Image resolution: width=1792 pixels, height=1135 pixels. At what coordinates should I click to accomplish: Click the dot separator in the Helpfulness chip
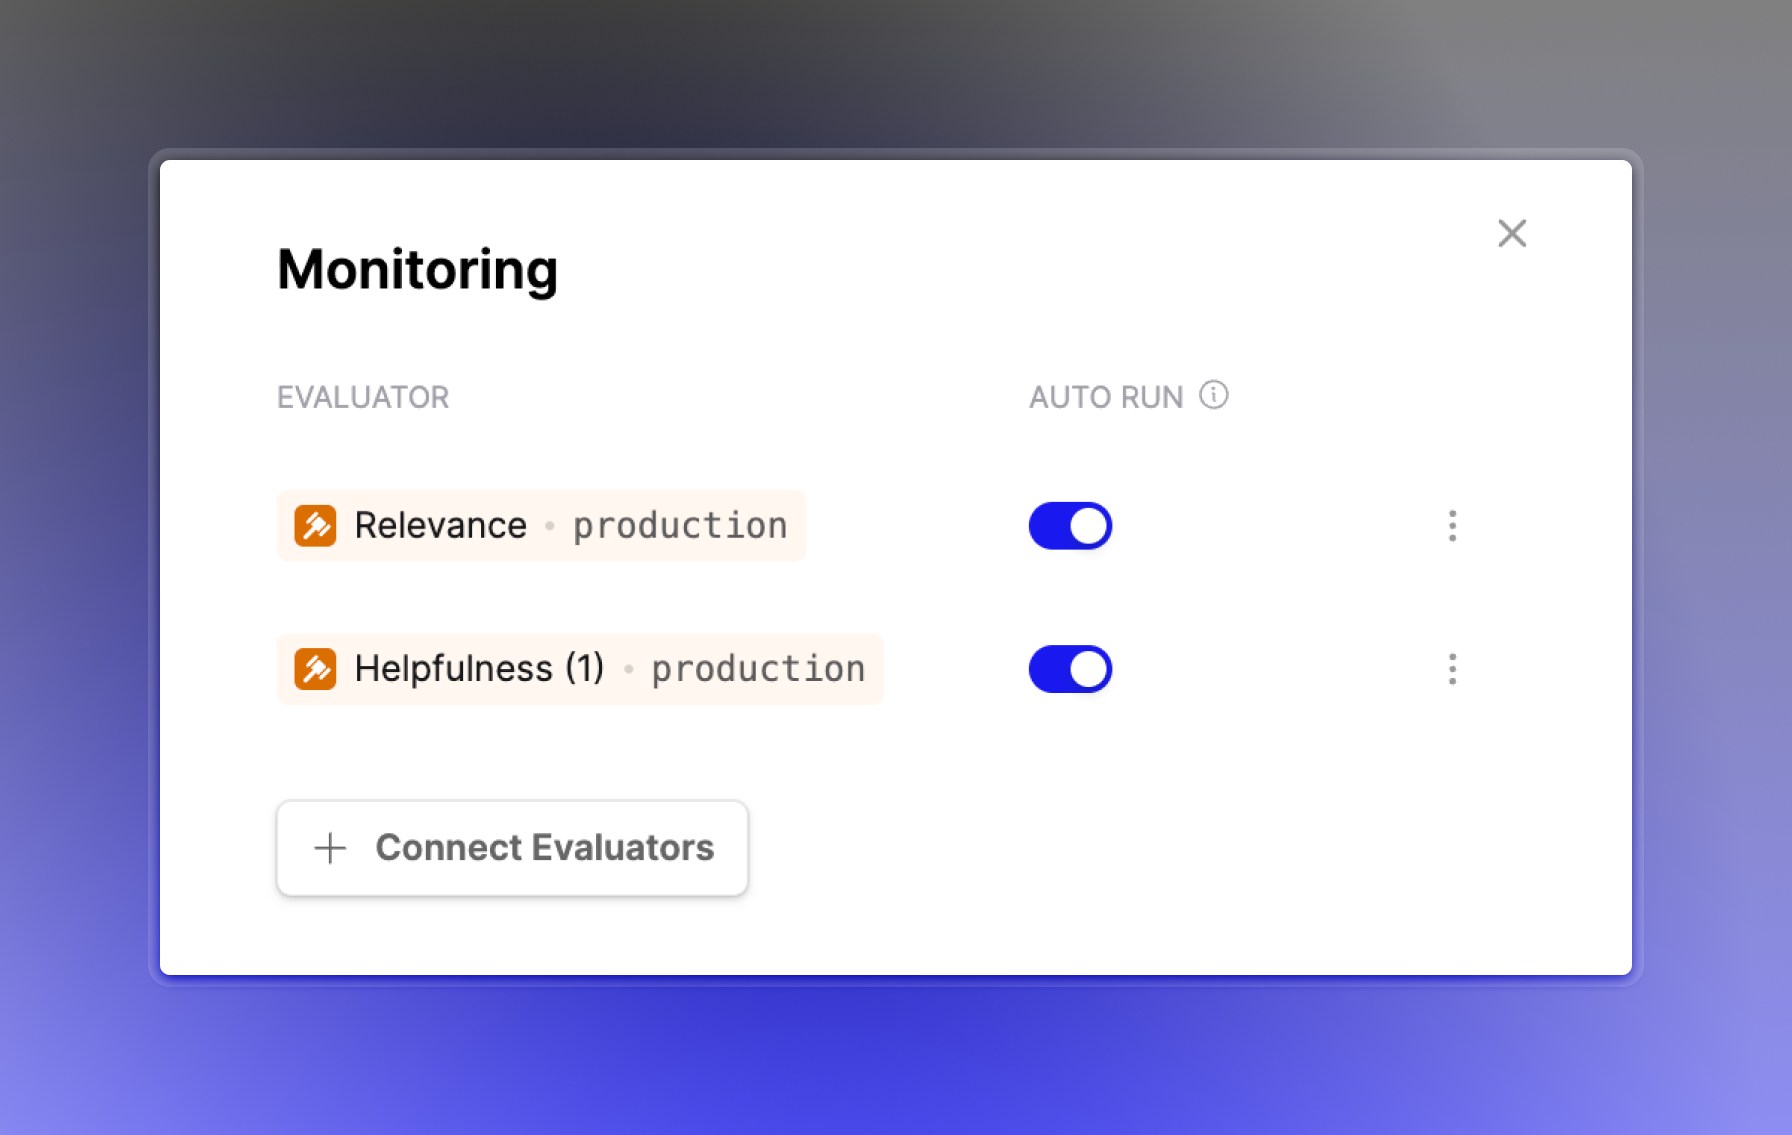629,669
